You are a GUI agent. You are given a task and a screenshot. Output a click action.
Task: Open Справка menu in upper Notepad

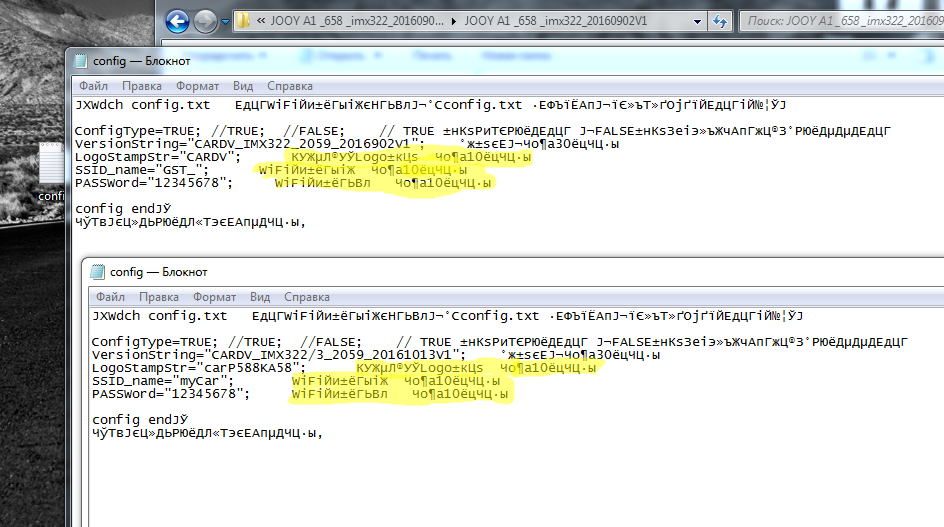[x=290, y=86]
